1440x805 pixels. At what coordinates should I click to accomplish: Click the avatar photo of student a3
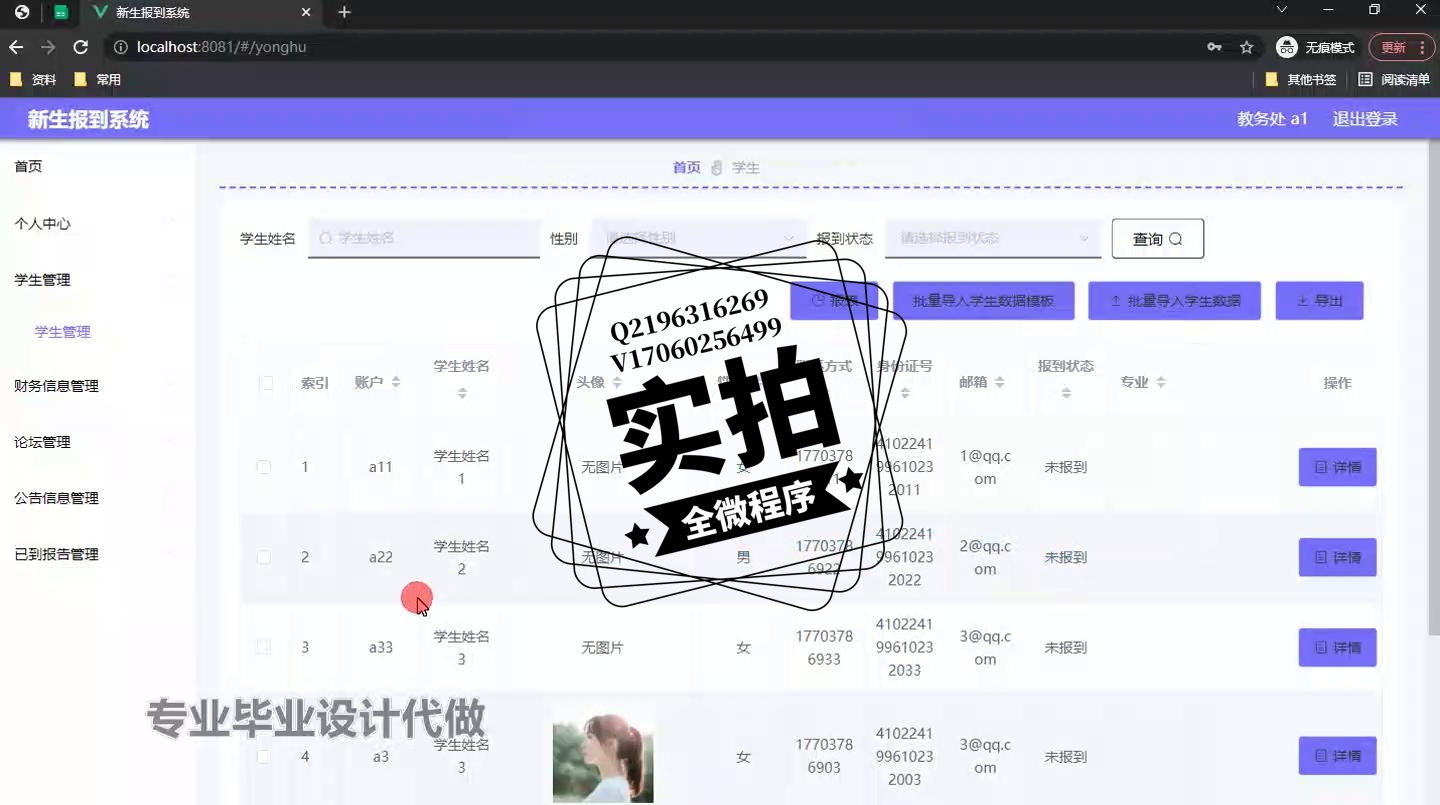tap(603, 758)
